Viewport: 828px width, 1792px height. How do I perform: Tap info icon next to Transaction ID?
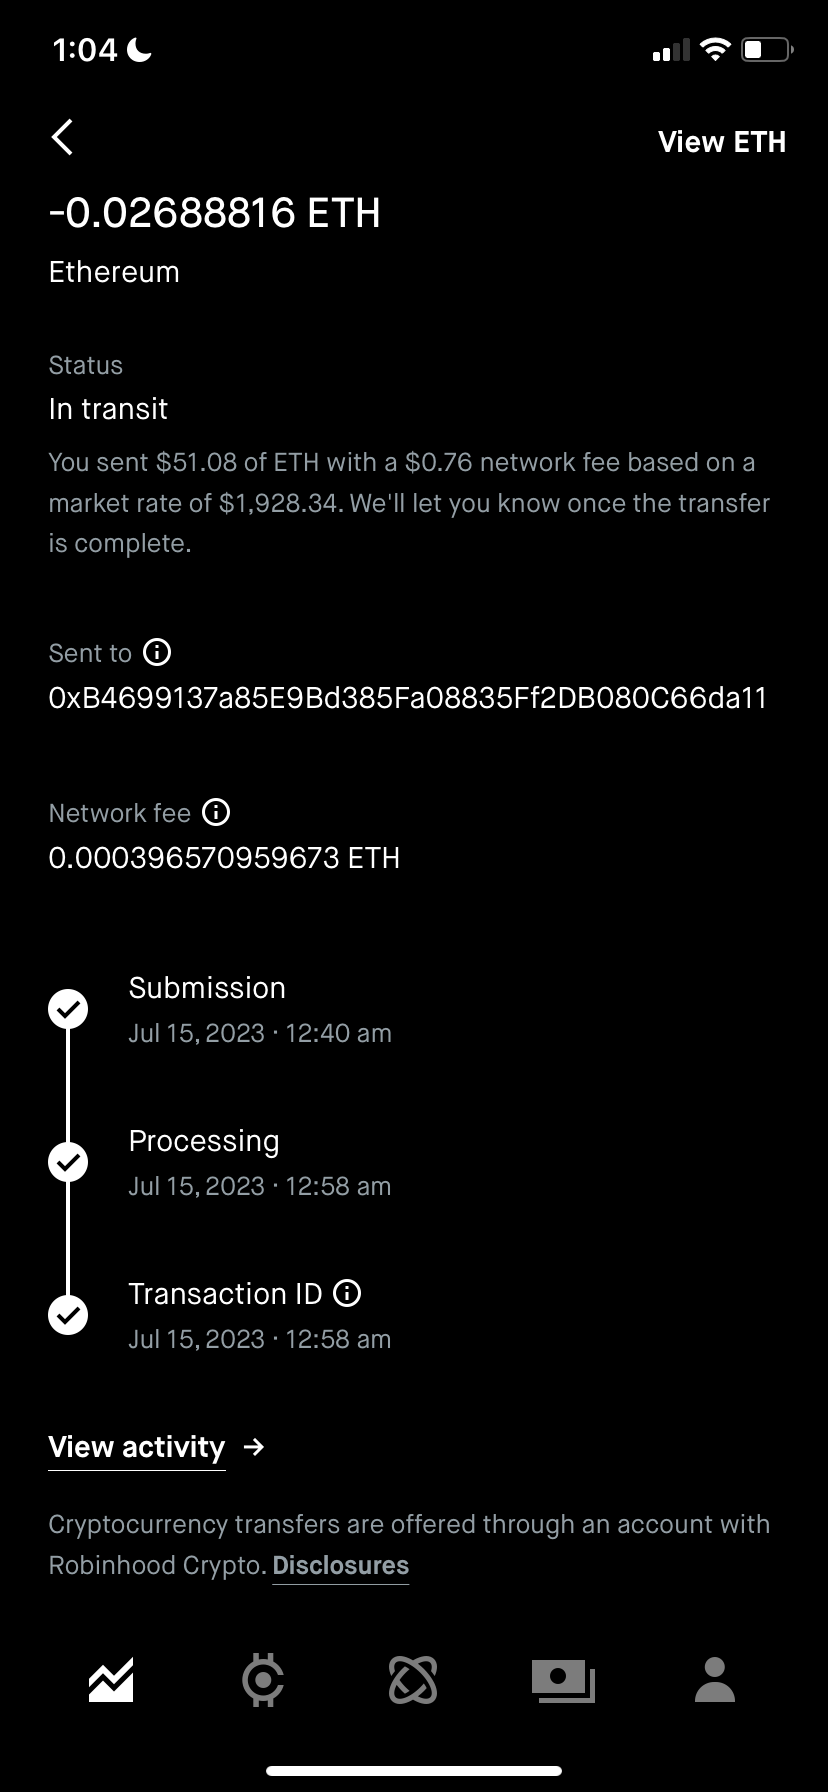coord(347,1293)
